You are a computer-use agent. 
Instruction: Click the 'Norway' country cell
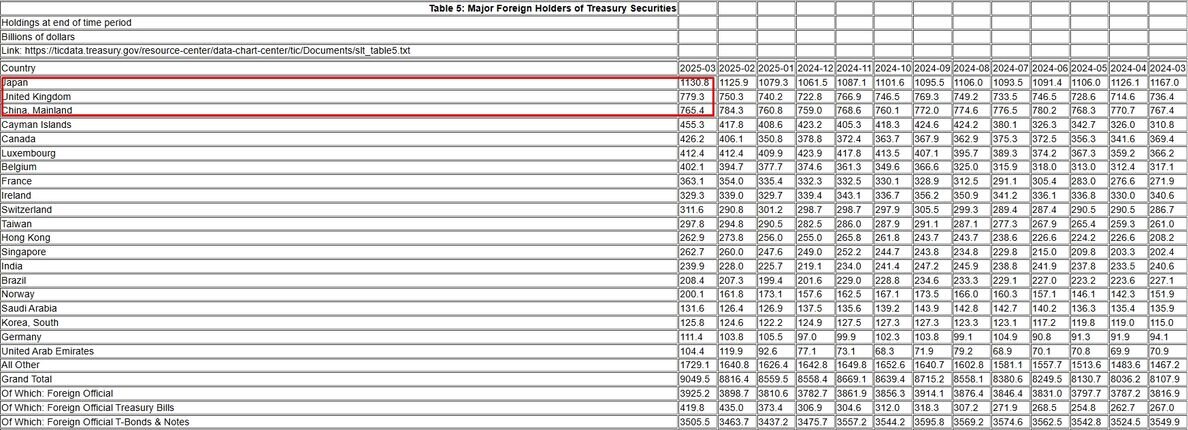pyautogui.click(x=339, y=294)
